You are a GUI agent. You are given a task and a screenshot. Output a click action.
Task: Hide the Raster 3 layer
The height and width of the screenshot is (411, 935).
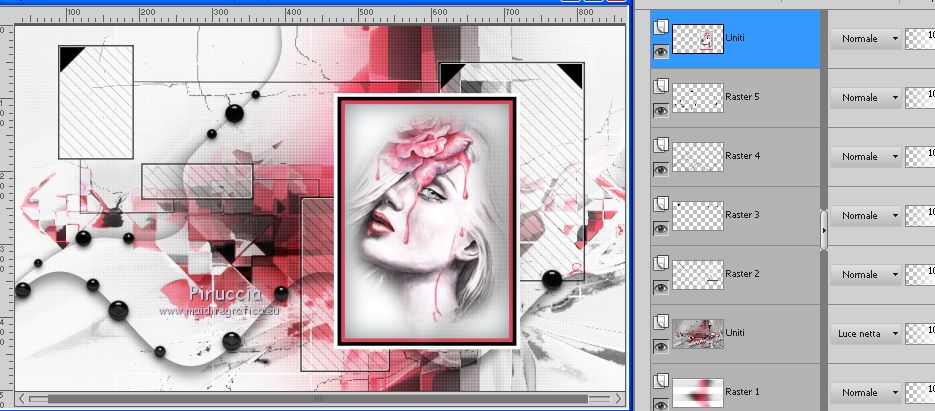pos(661,228)
